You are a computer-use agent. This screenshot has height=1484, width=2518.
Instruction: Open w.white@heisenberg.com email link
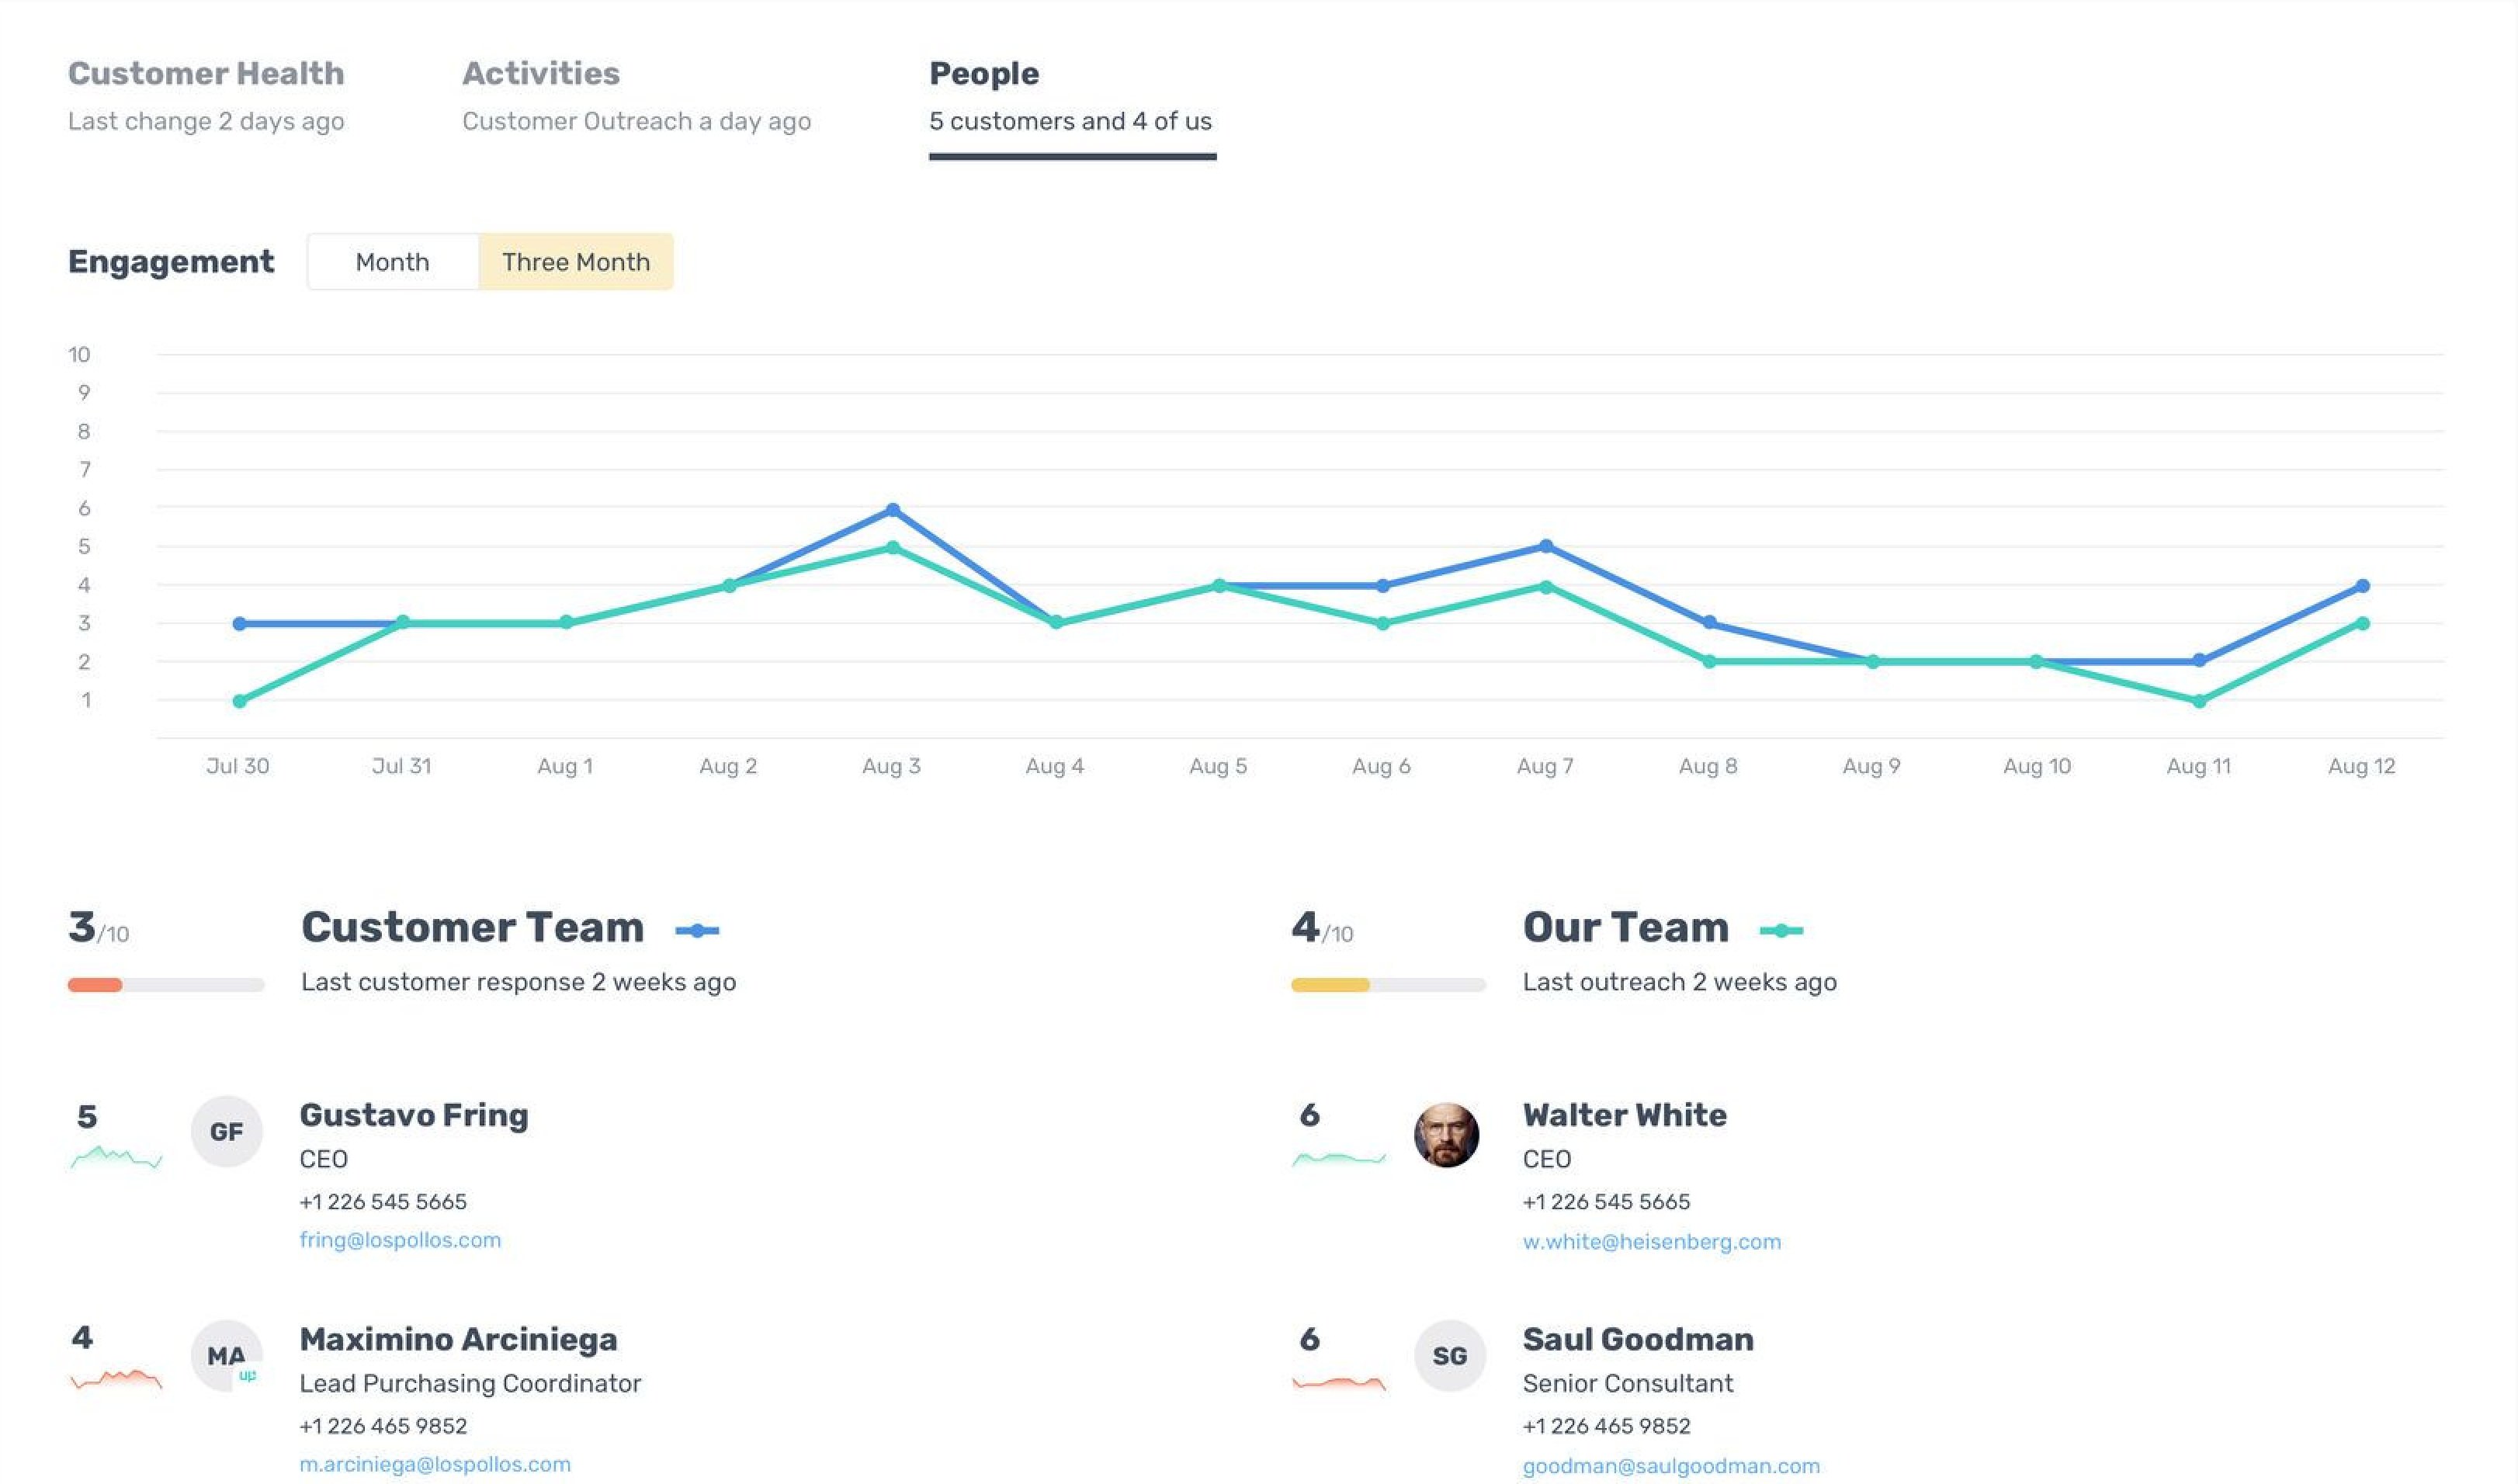1651,1242
